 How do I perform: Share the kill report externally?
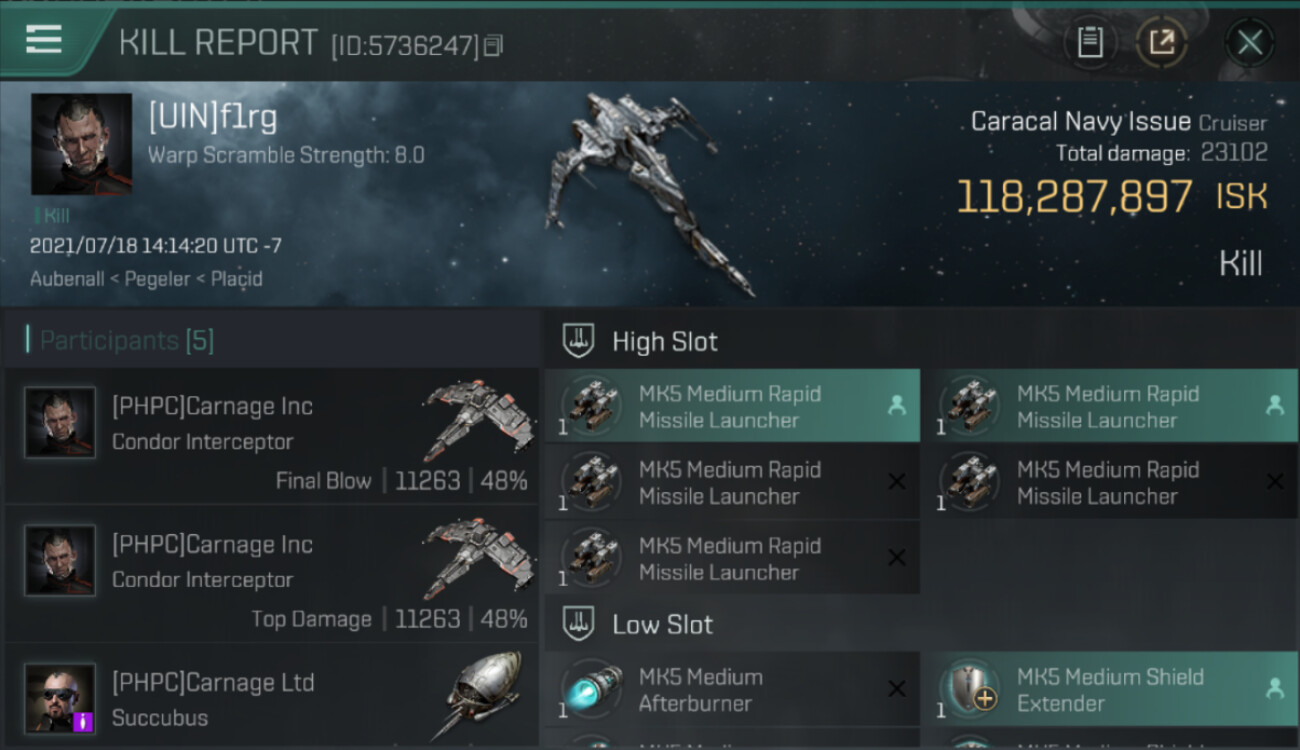click(1161, 42)
